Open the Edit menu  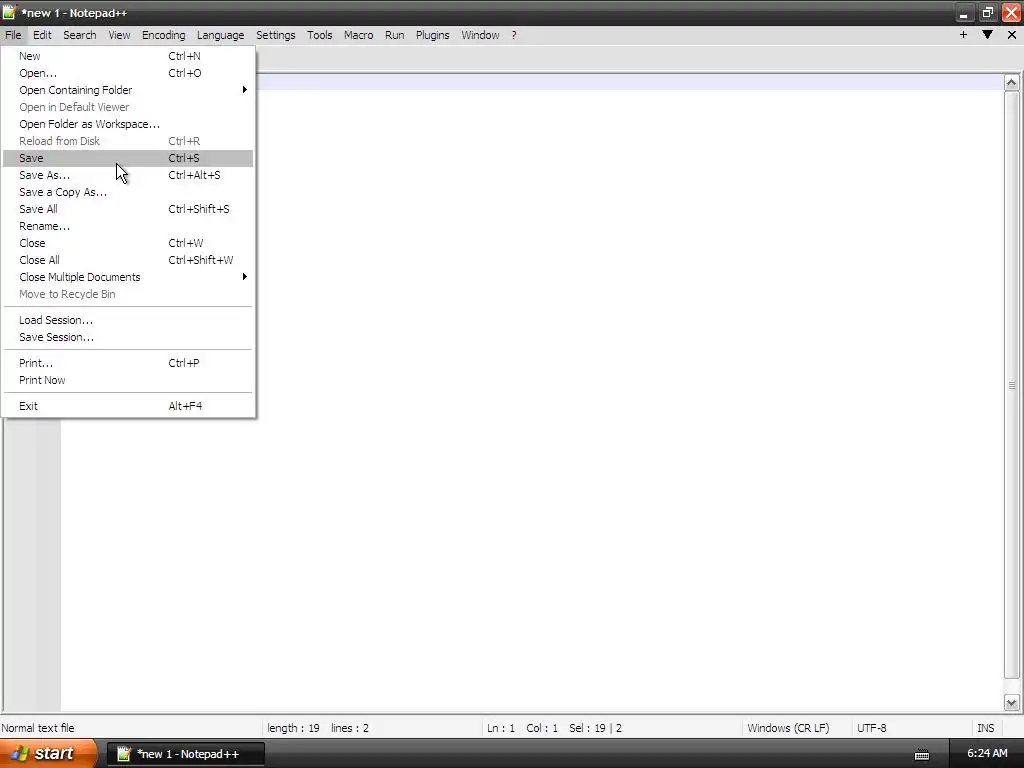click(x=42, y=35)
